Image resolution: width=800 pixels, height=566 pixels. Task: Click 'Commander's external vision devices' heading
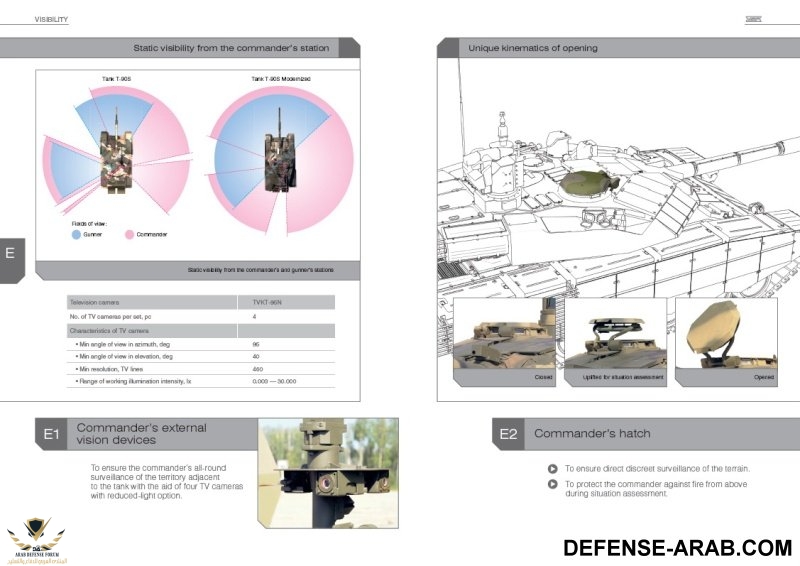point(141,434)
